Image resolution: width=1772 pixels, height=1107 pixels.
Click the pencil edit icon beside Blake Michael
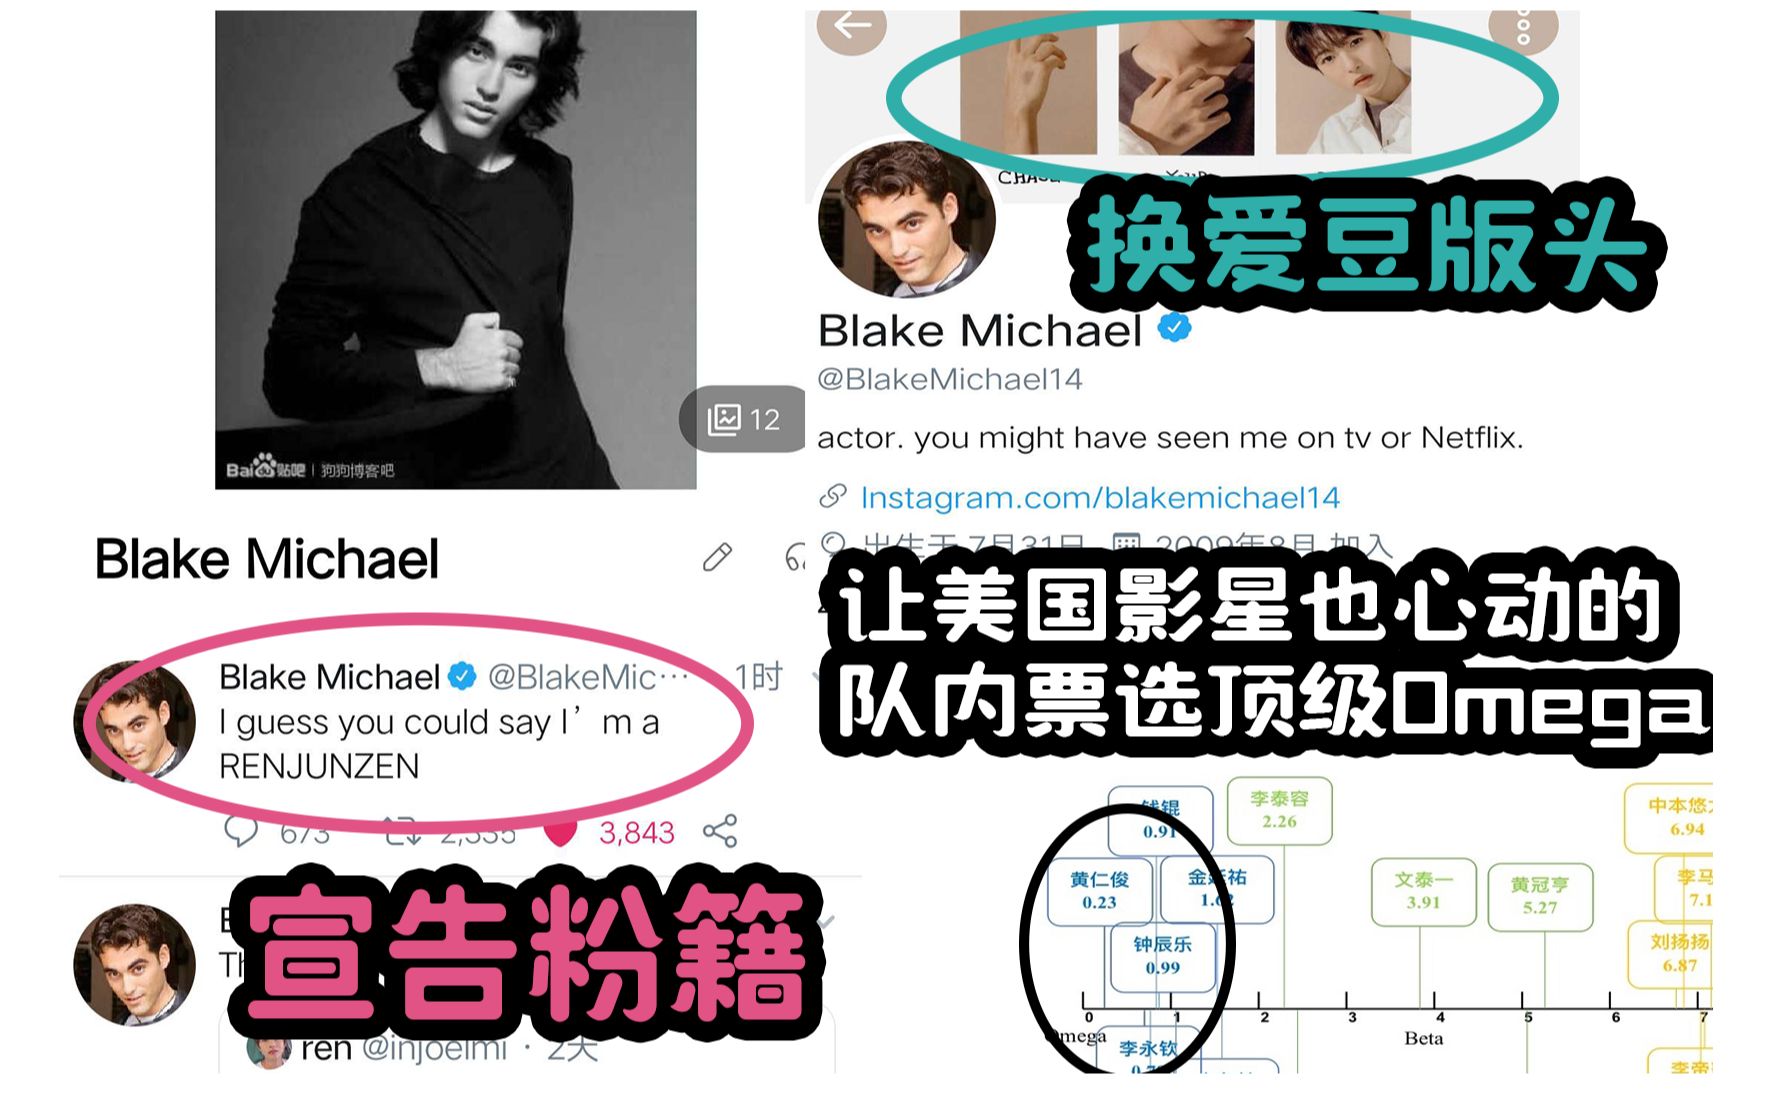point(717,557)
